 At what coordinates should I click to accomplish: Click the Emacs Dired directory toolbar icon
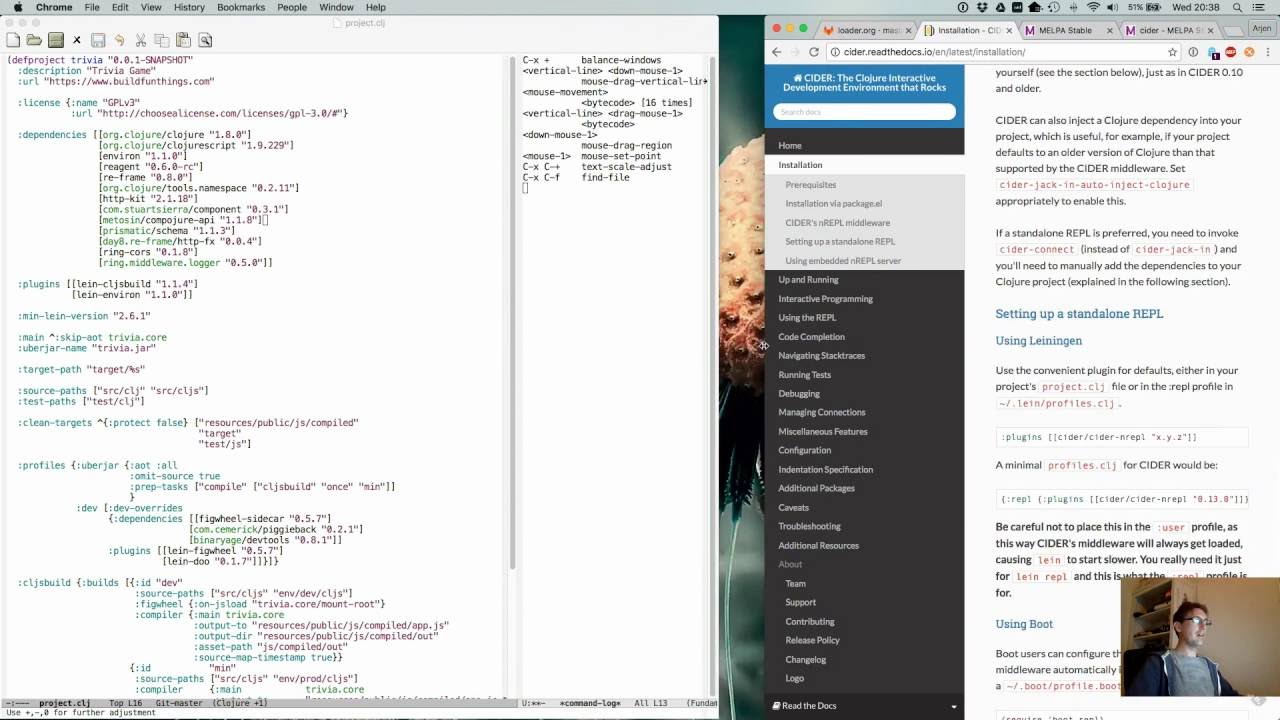(56, 40)
